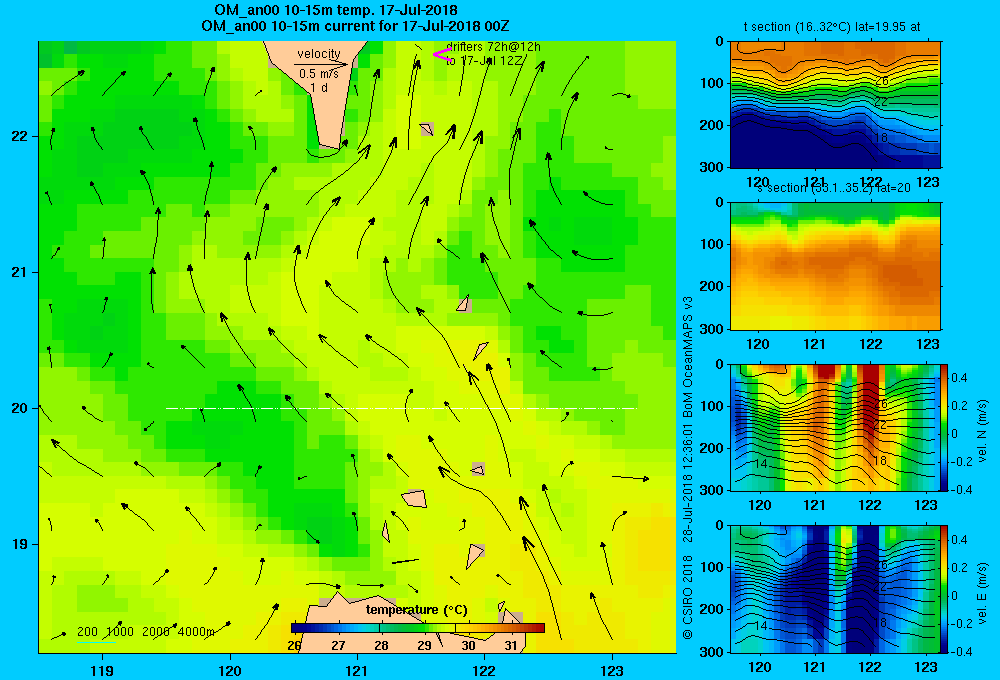The height and width of the screenshot is (680, 1000).
Task: Open the eastward velocity section plot
Action: (835, 589)
